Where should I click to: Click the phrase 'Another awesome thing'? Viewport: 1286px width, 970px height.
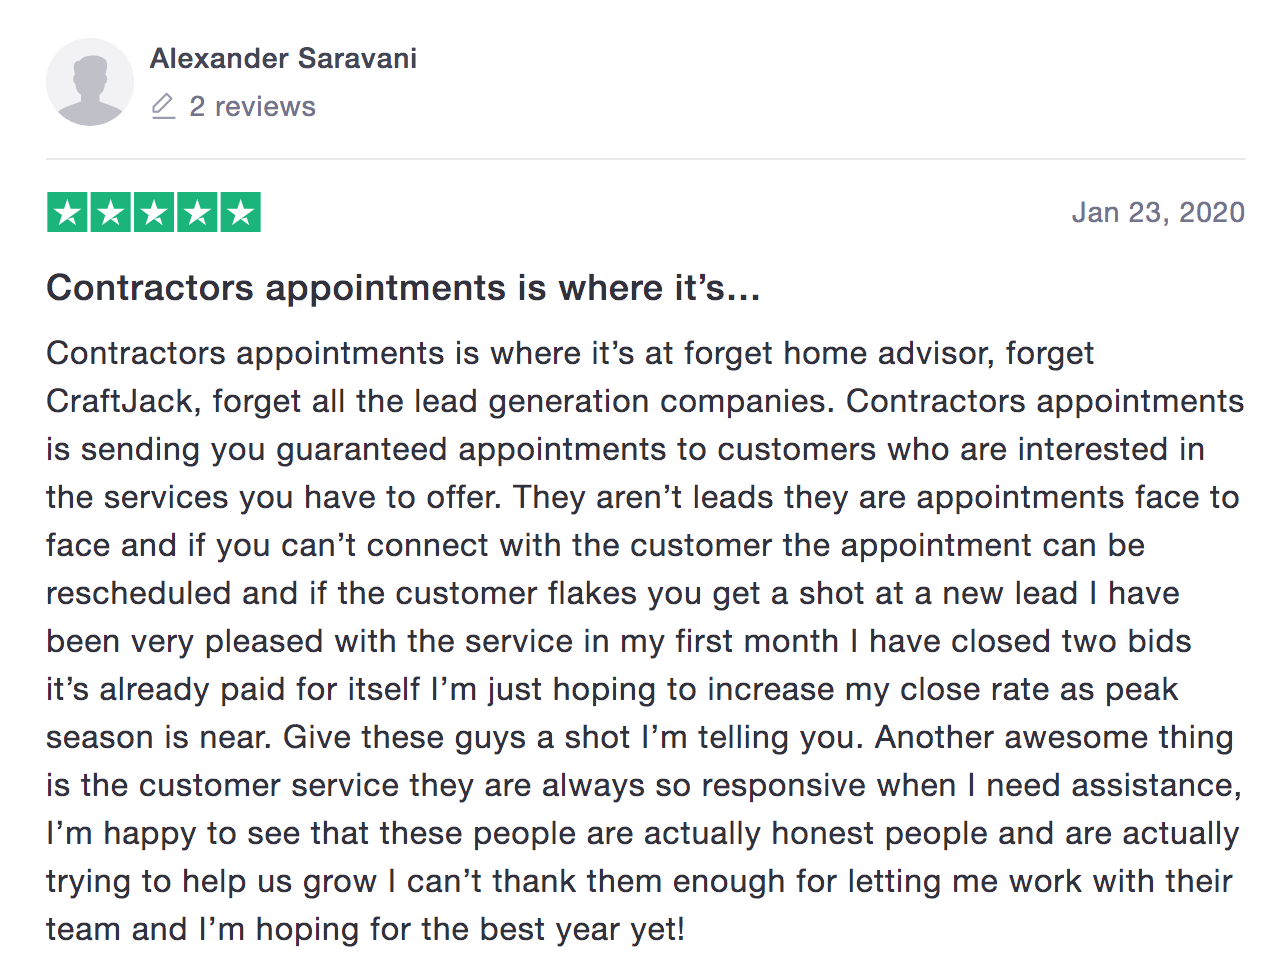coord(1054,737)
